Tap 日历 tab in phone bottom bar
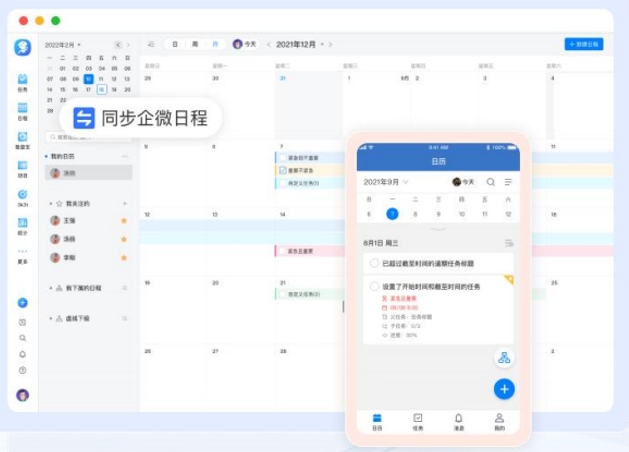629x452 pixels. [x=377, y=422]
